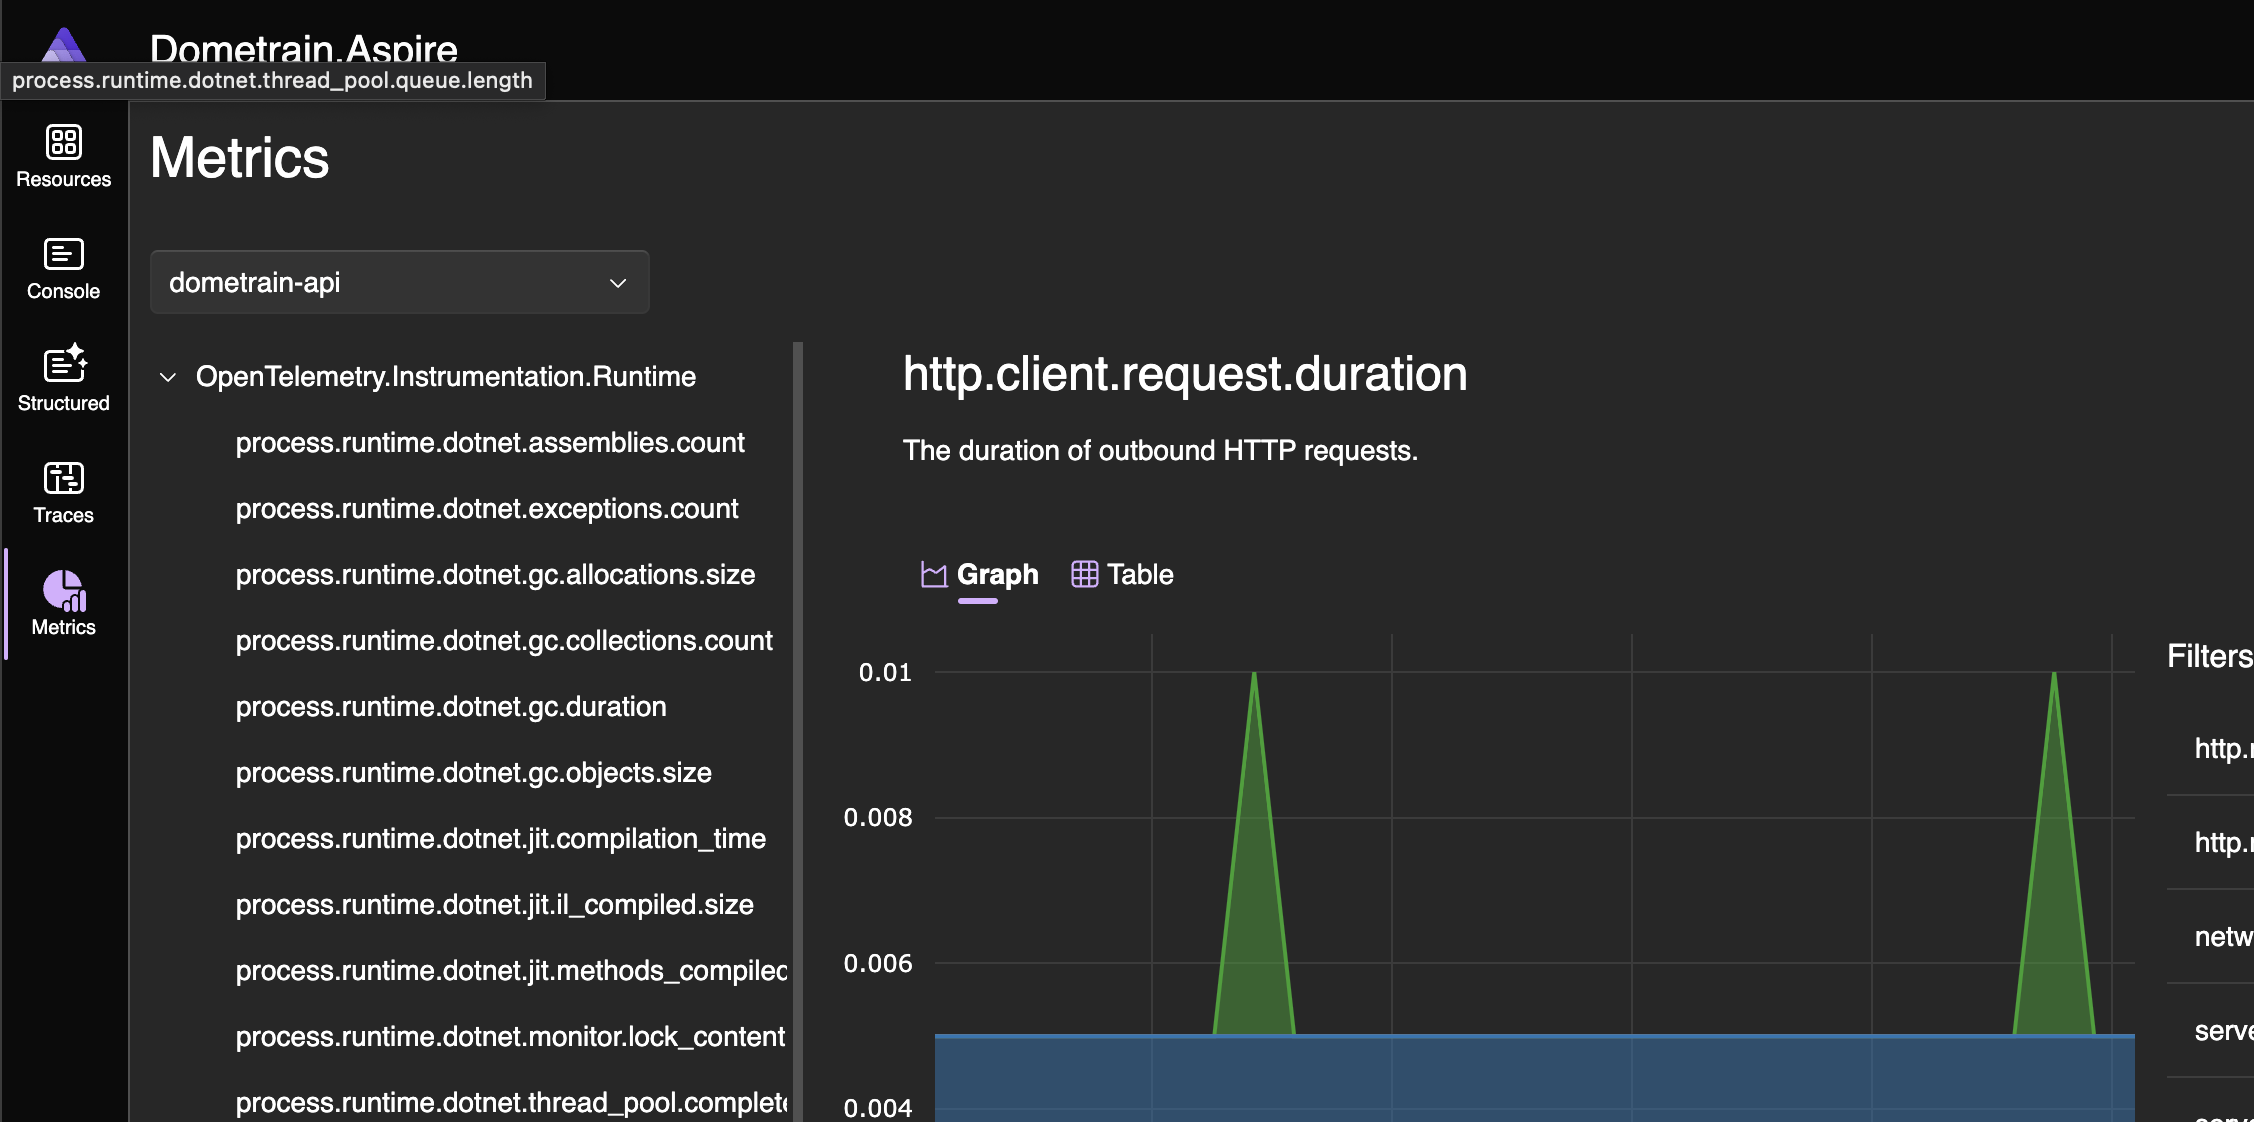The height and width of the screenshot is (1122, 2254).
Task: Click the Metrics pie chart icon
Action: click(63, 590)
